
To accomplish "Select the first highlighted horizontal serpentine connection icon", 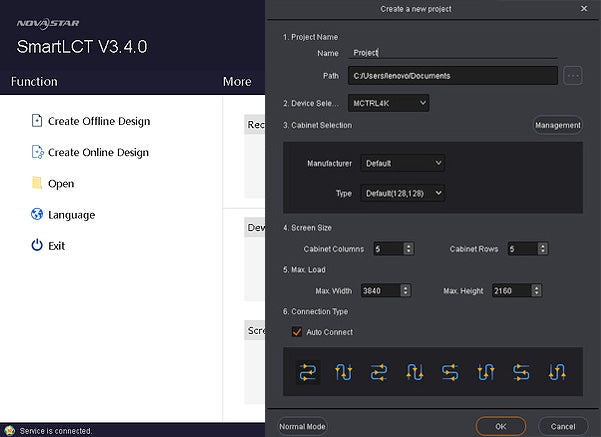I will pyautogui.click(x=308, y=372).
